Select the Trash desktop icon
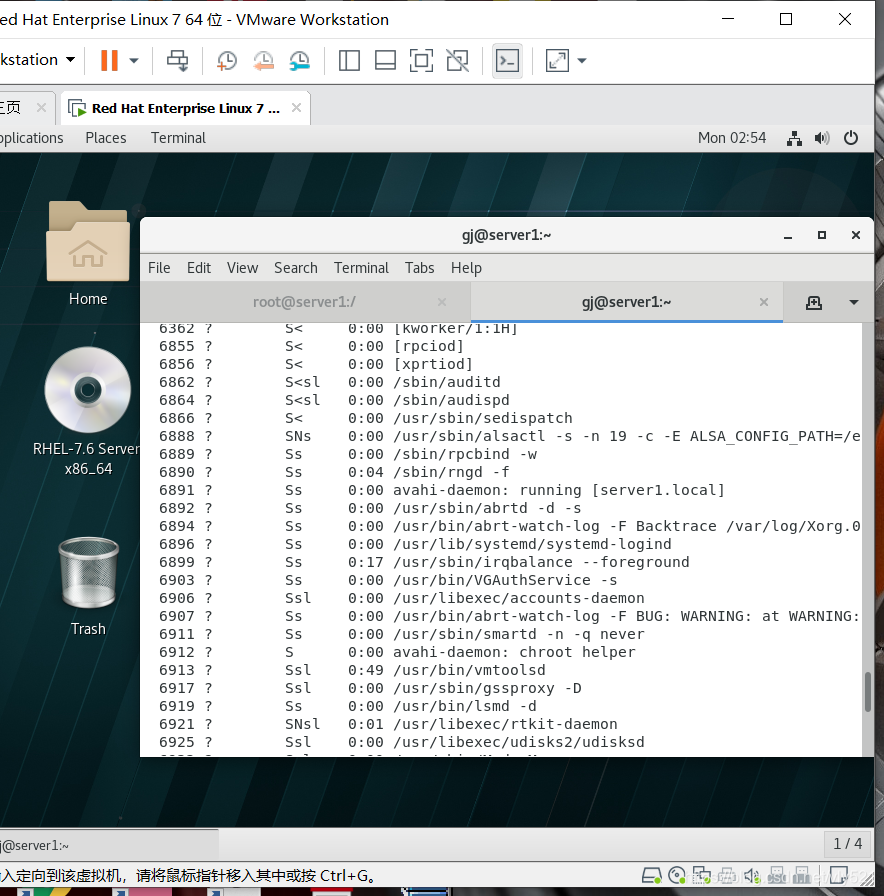Image resolution: width=884 pixels, height=896 pixels. tap(89, 587)
